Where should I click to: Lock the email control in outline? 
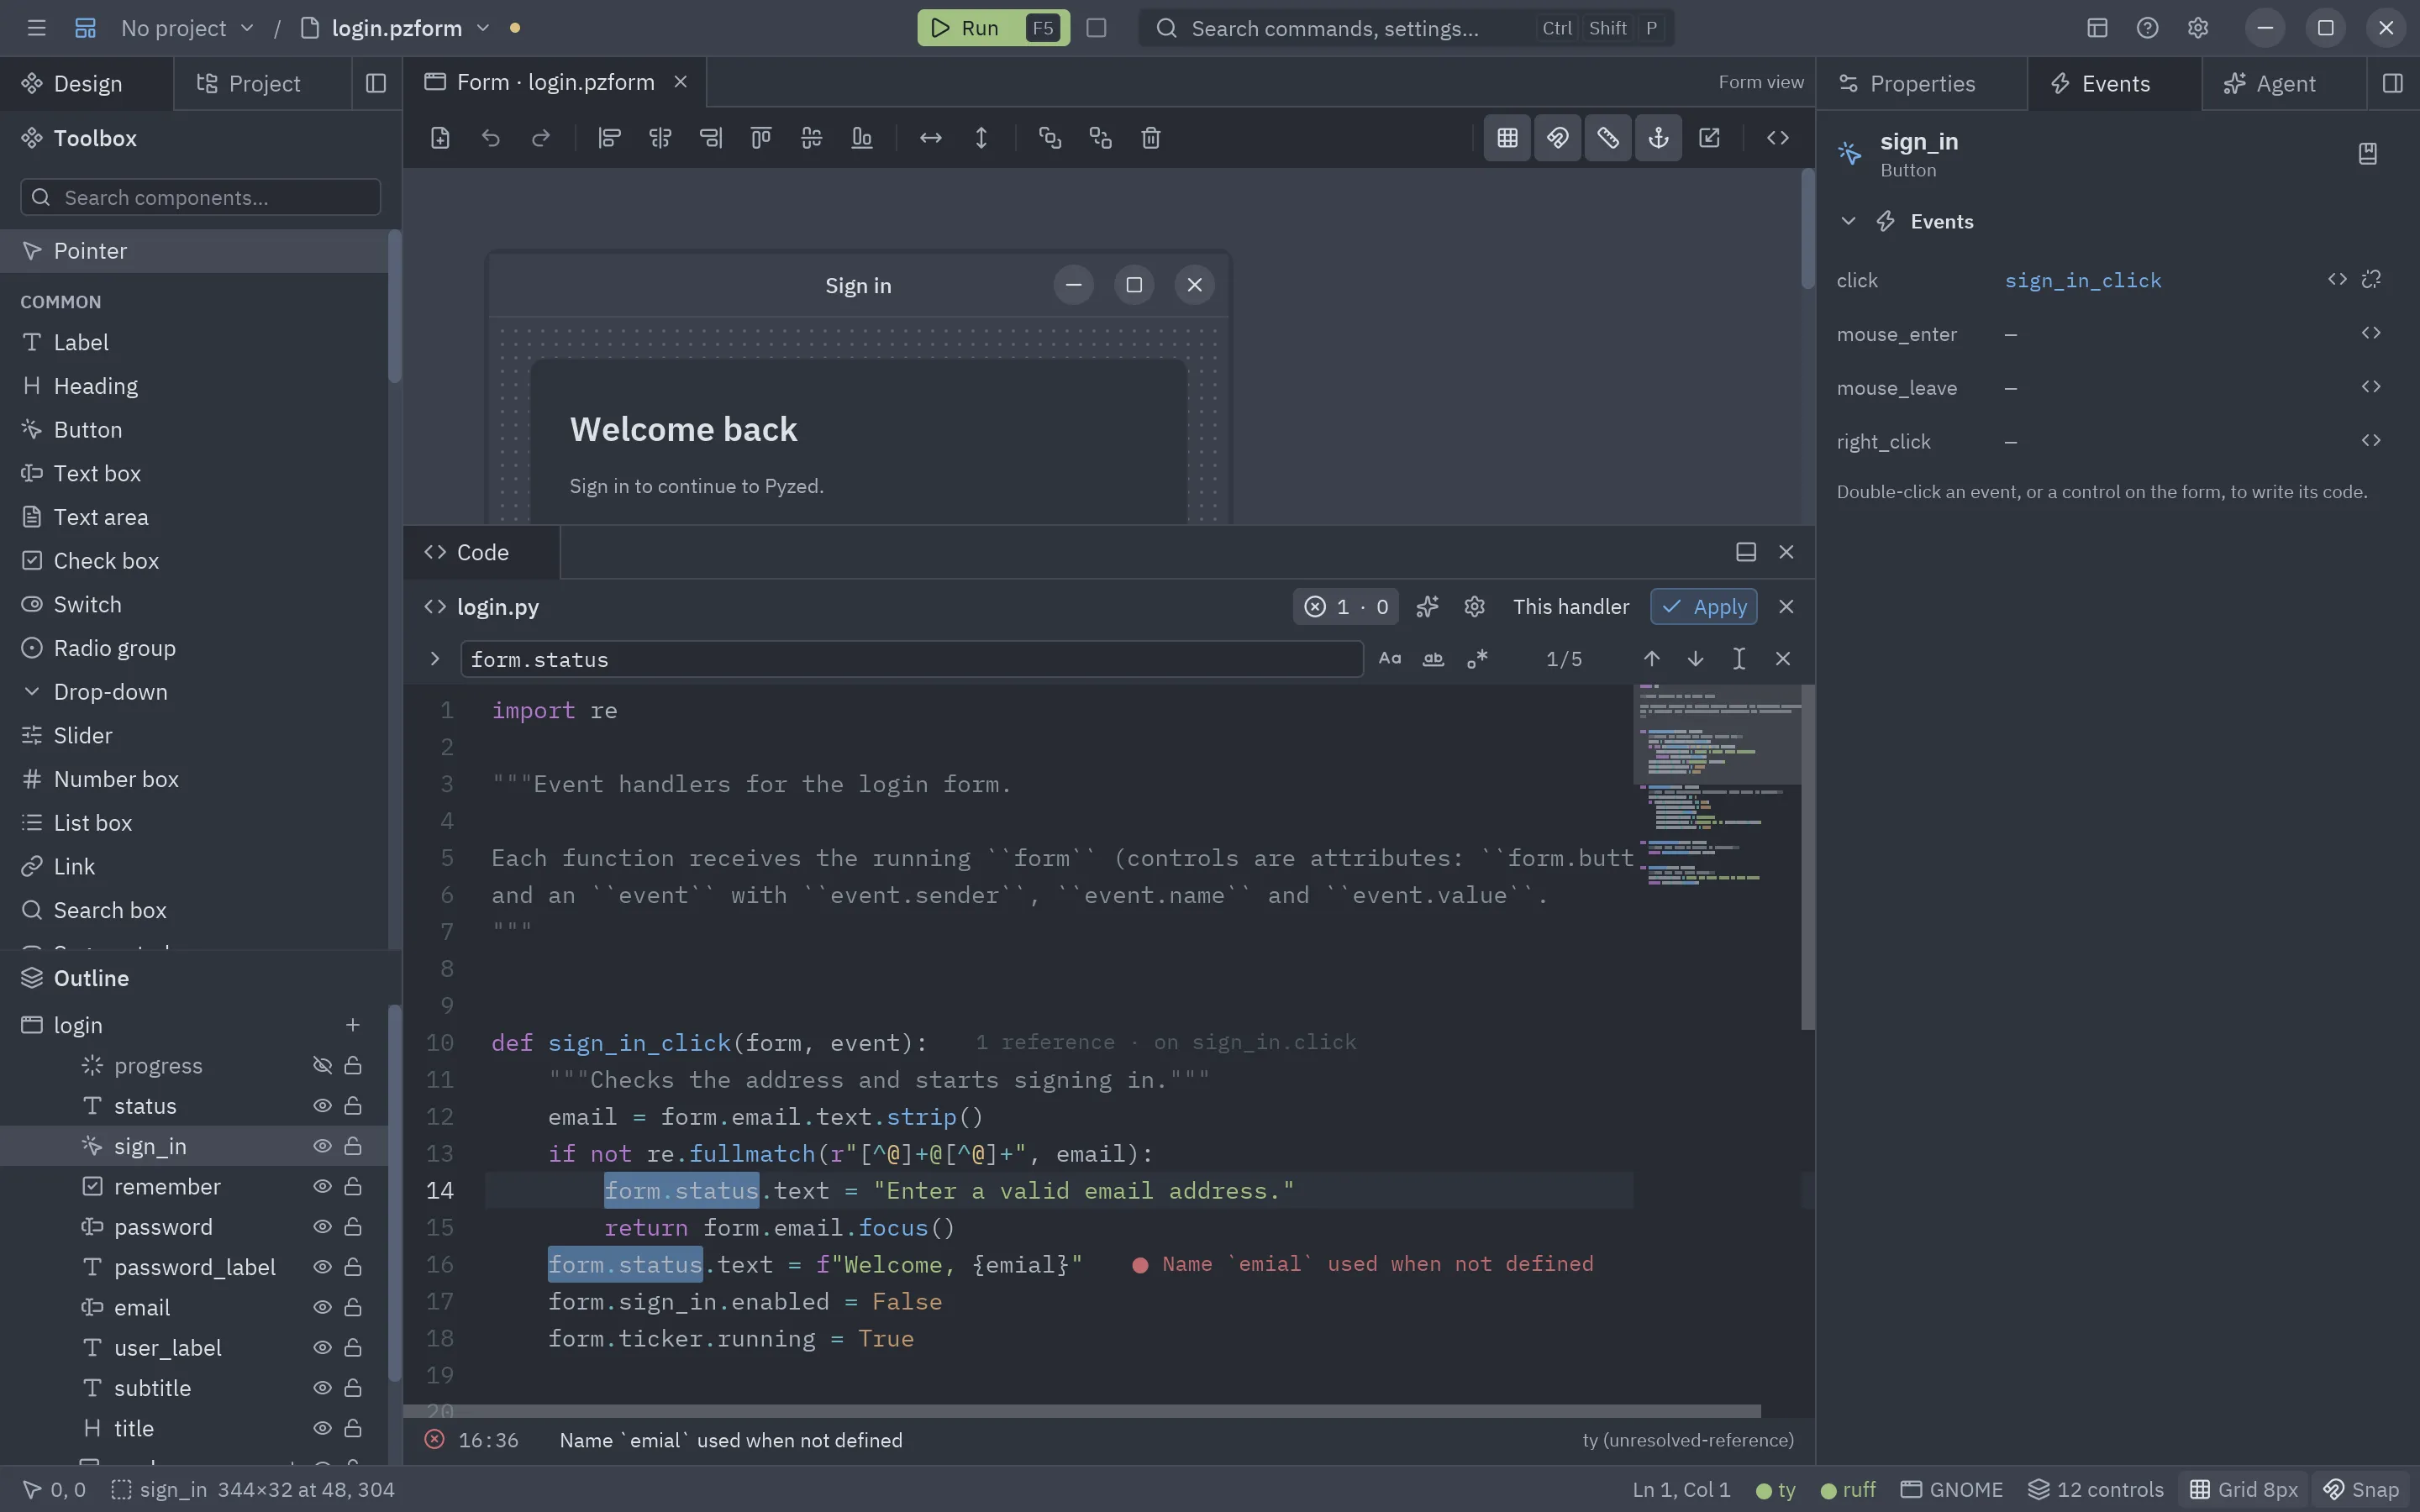click(x=353, y=1308)
